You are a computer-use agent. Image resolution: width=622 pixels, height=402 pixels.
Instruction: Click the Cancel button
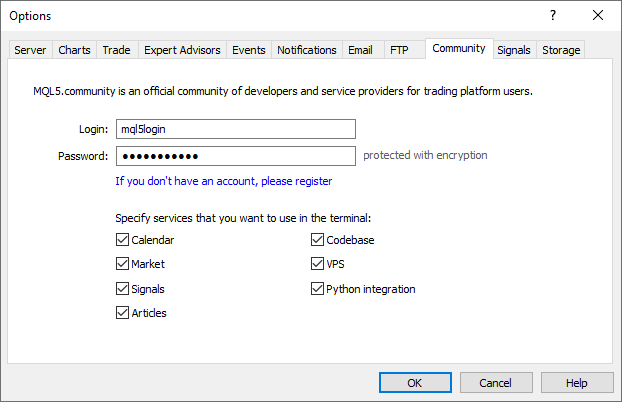(x=496, y=383)
